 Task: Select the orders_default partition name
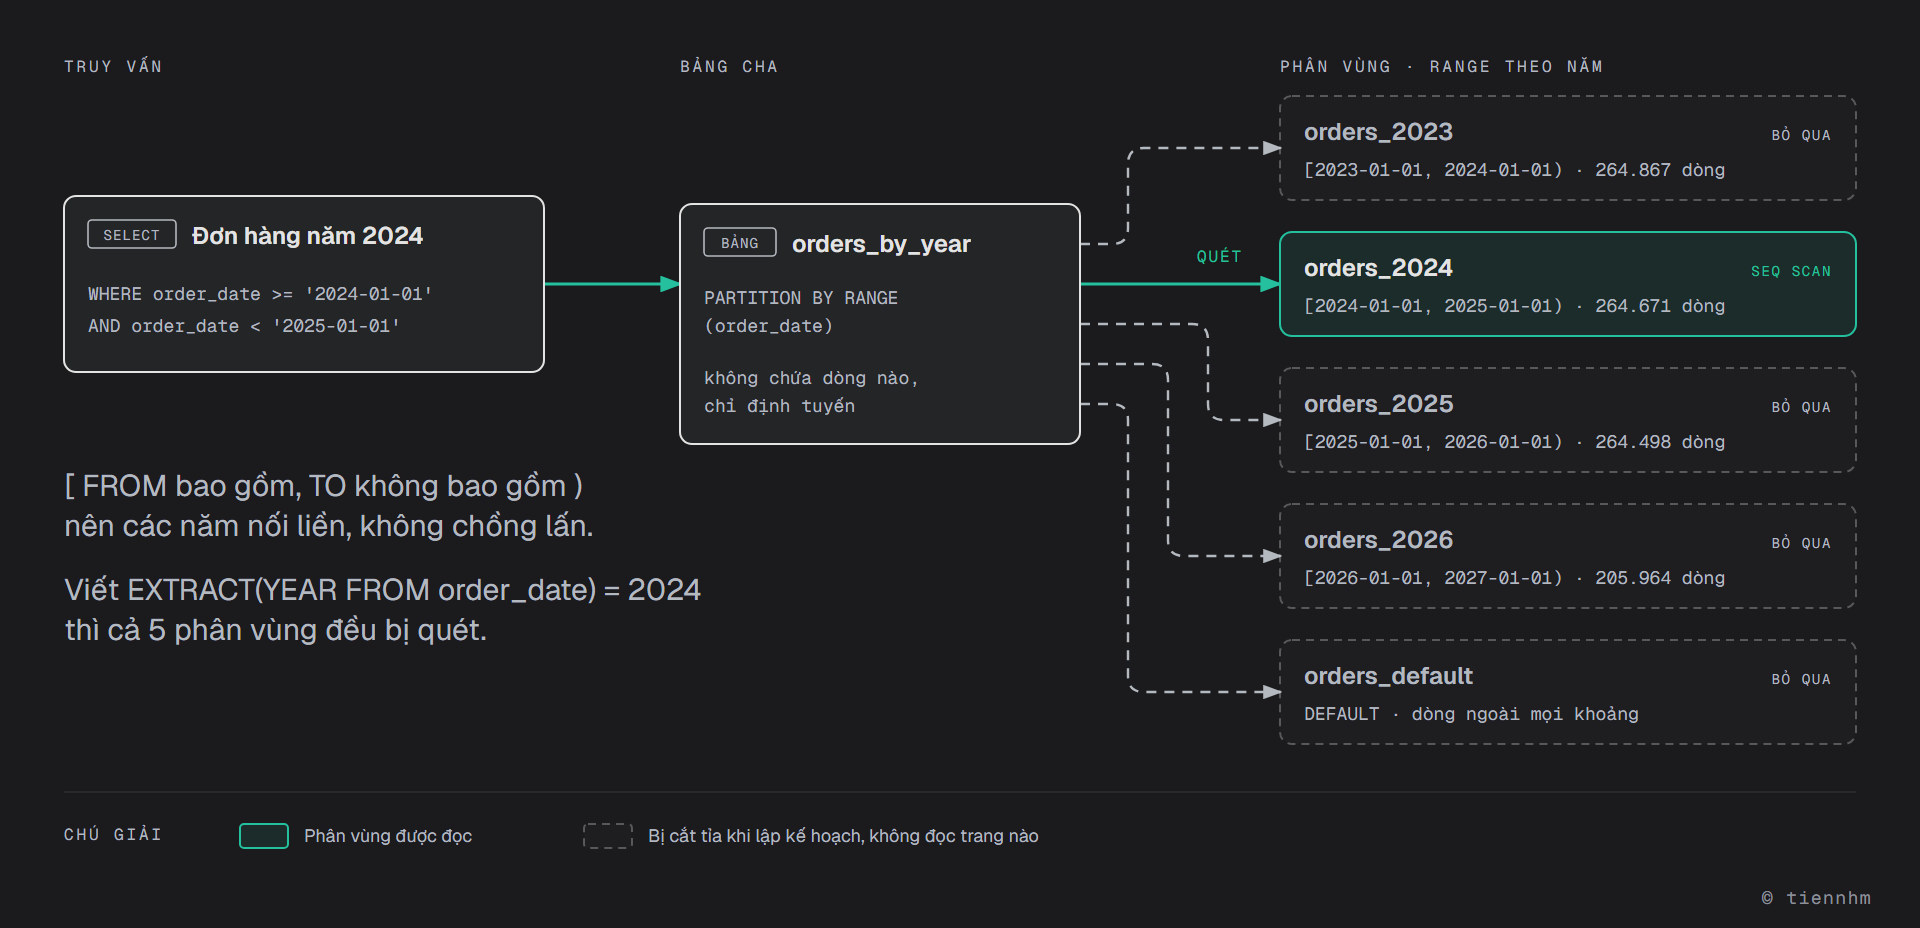(1388, 676)
